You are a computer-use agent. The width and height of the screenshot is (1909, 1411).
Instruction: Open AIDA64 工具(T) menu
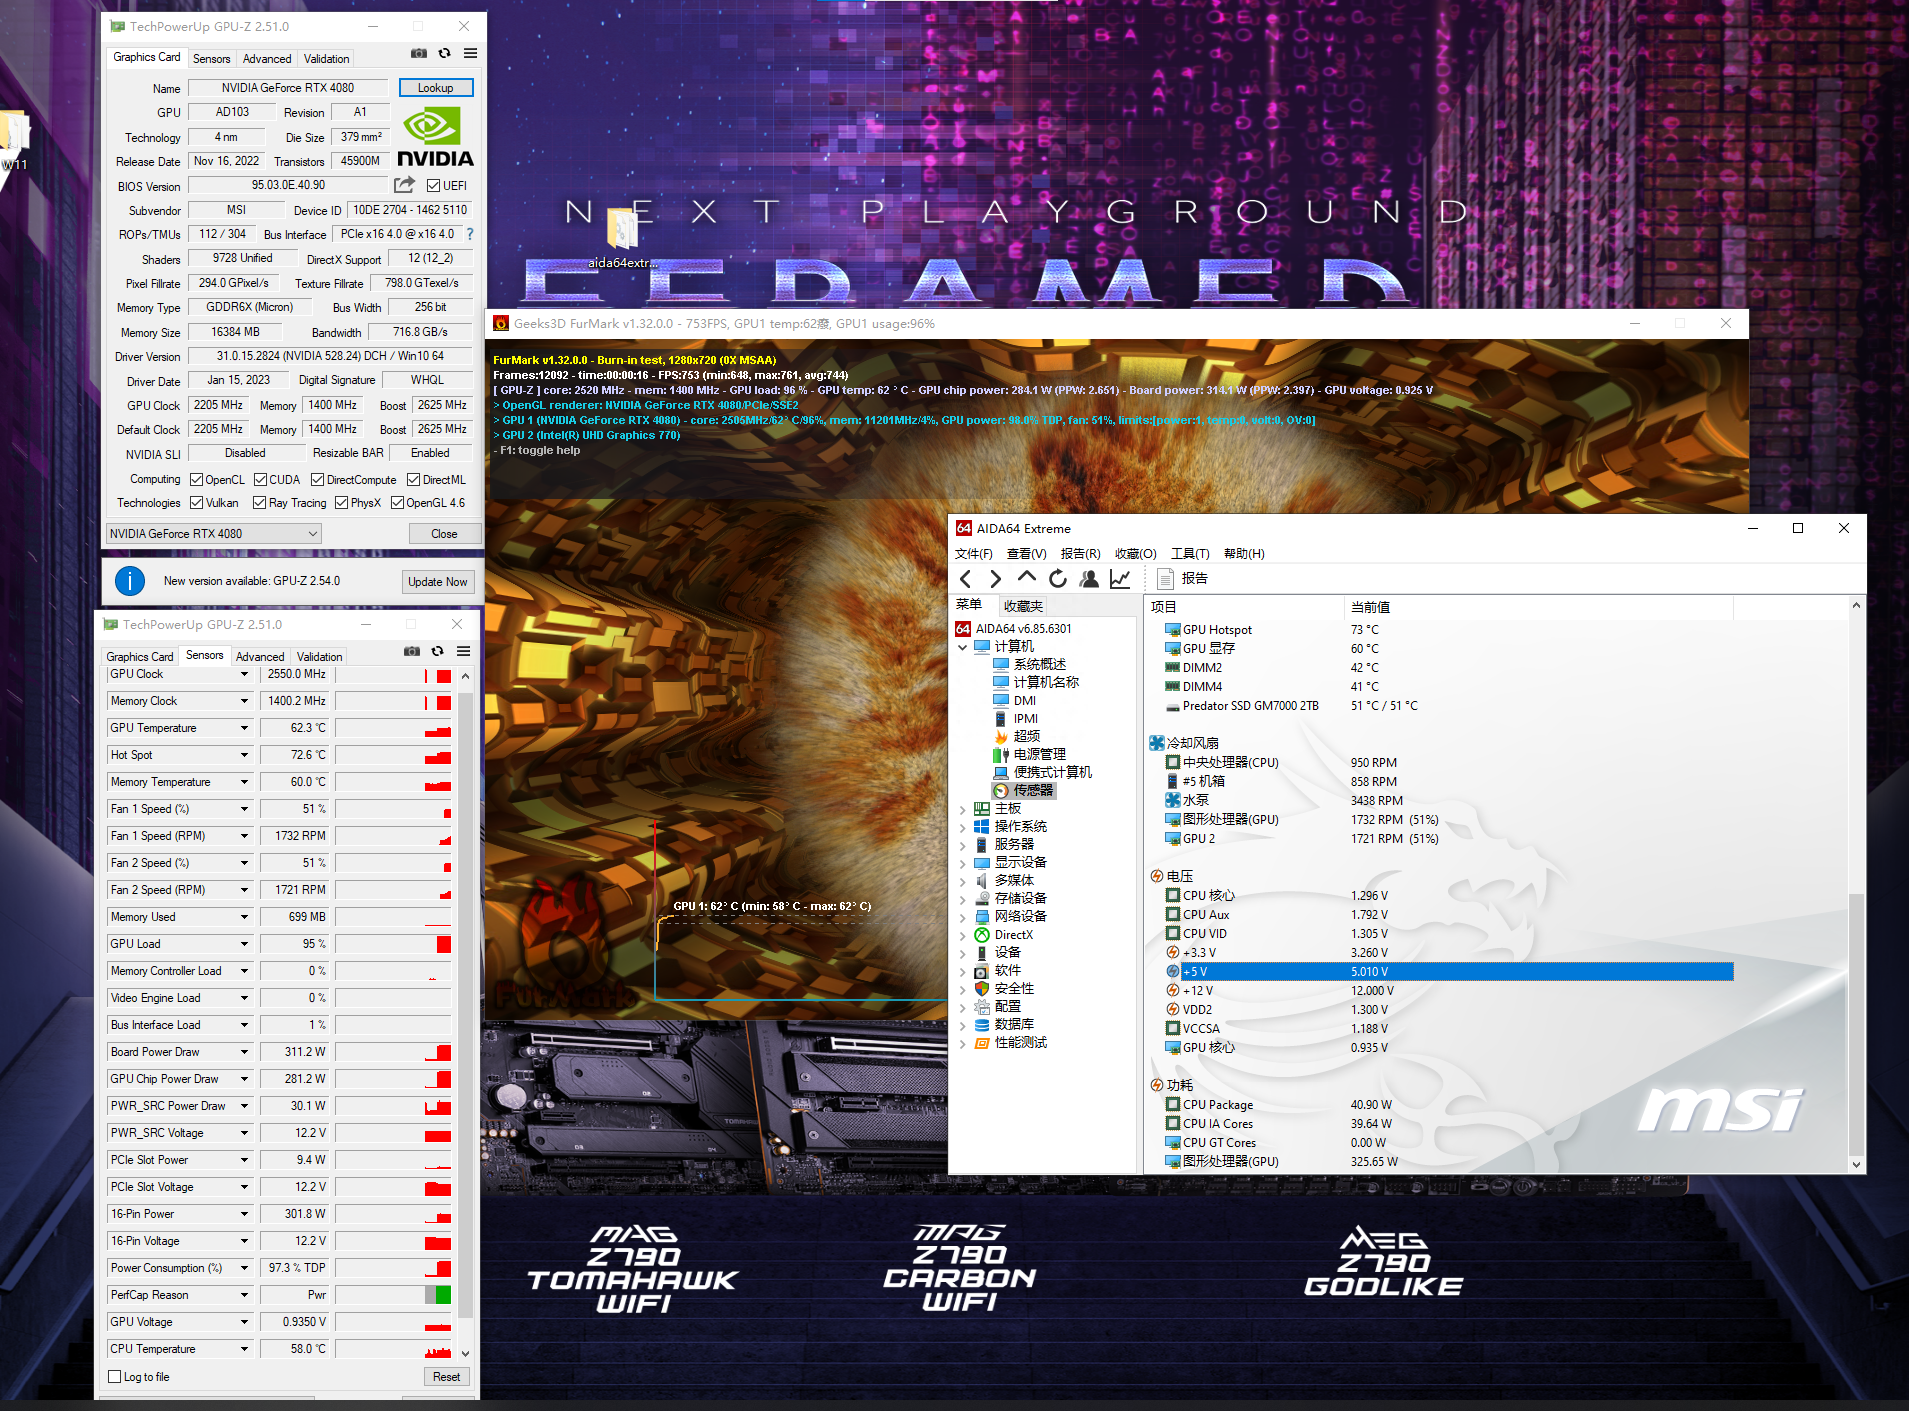tap(1190, 554)
